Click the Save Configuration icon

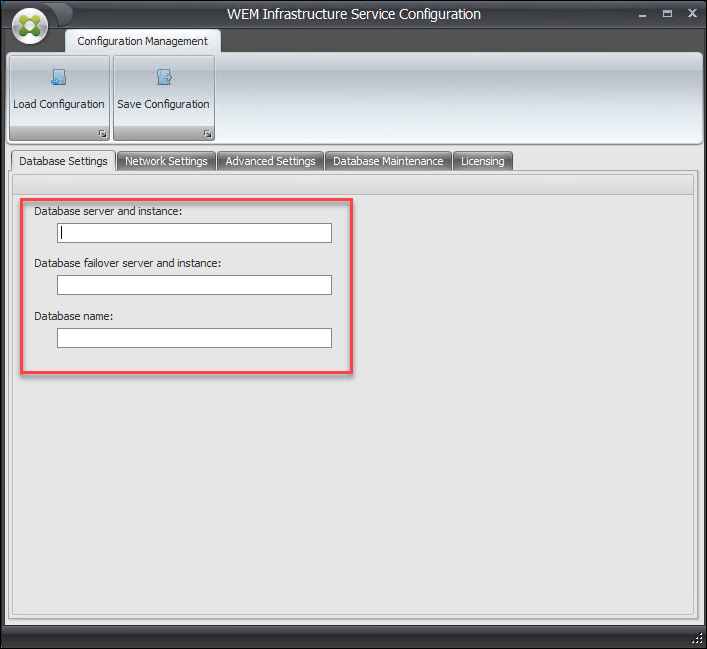coord(164,77)
